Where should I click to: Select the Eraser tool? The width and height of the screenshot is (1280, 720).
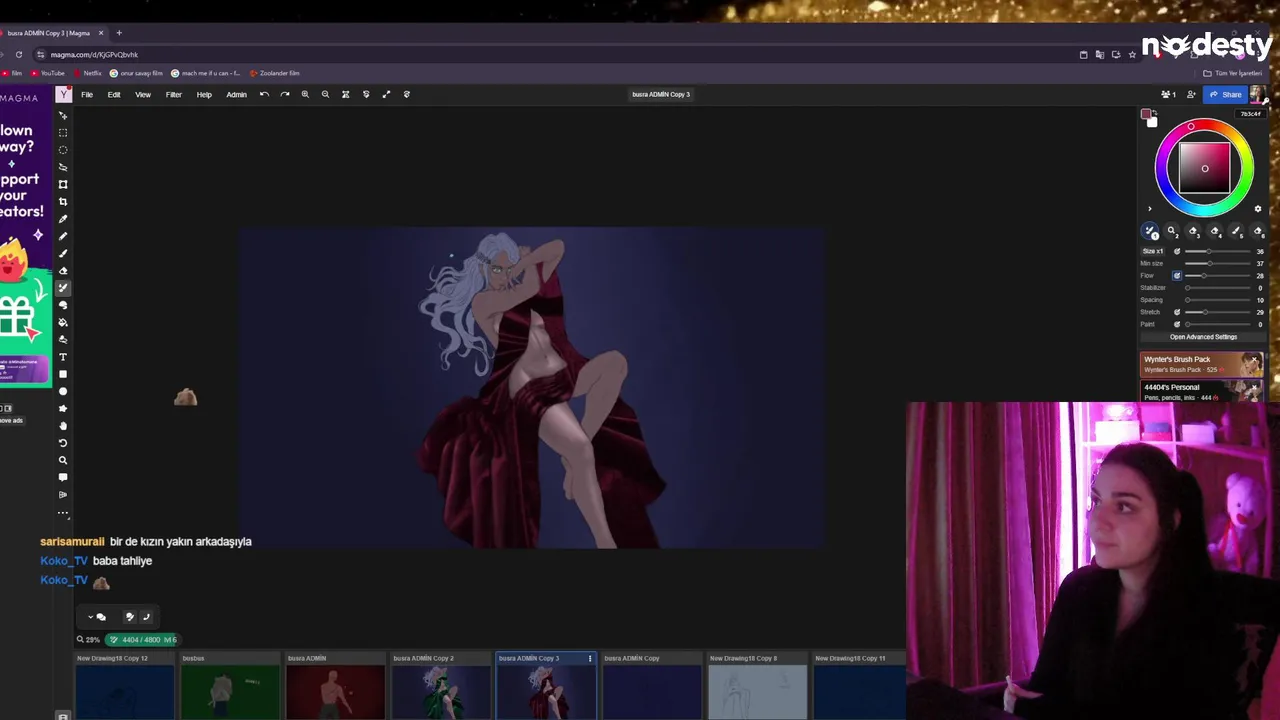coord(63,271)
